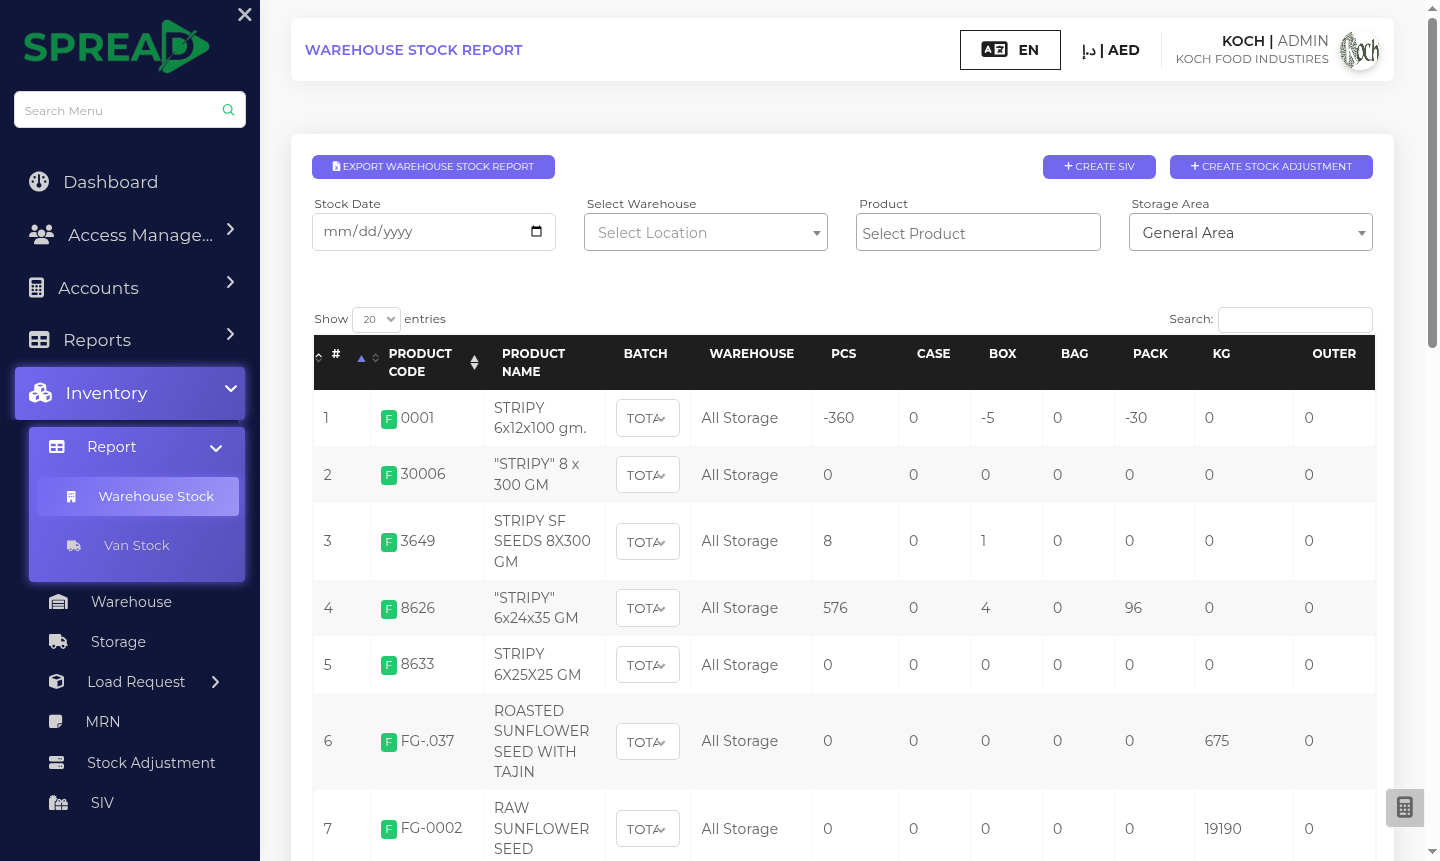This screenshot has height=861, width=1440.
Task: Change the show entries count dropdown
Action: (x=376, y=319)
